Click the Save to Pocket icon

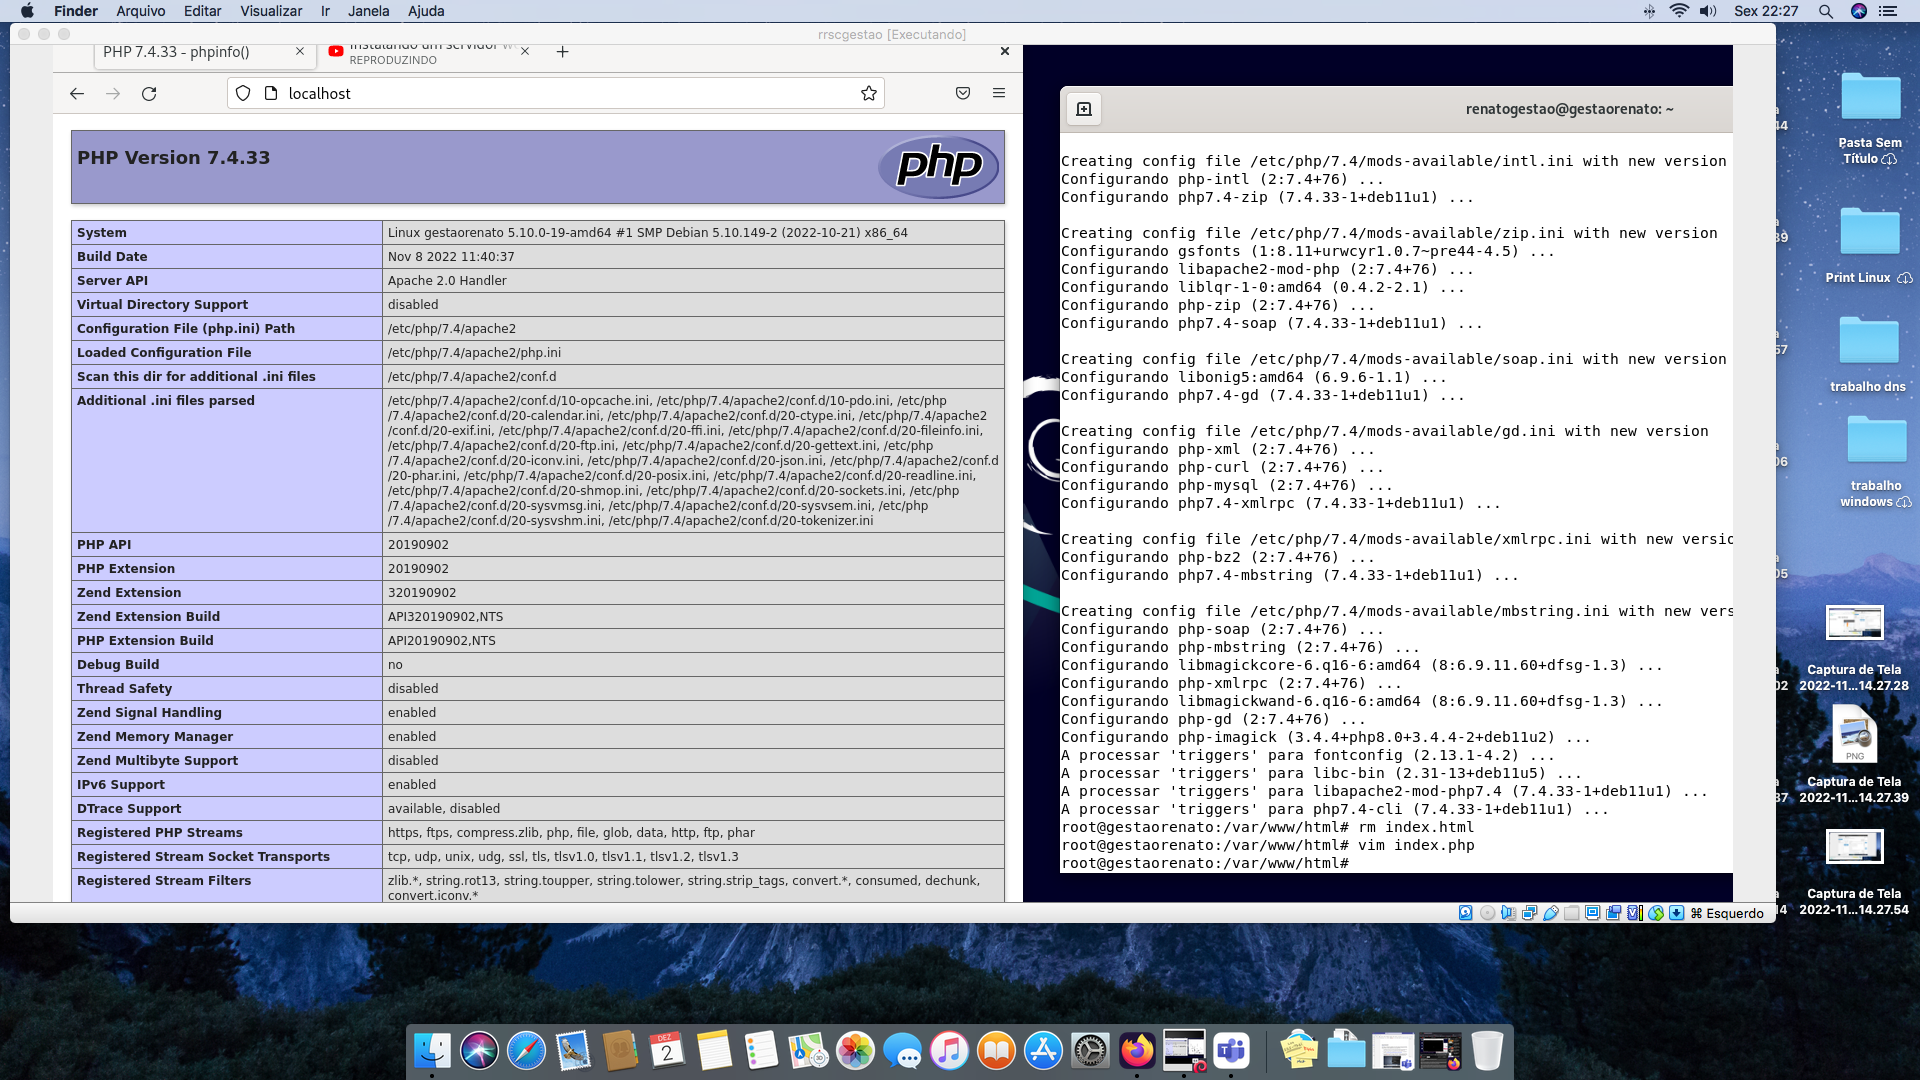coord(962,93)
